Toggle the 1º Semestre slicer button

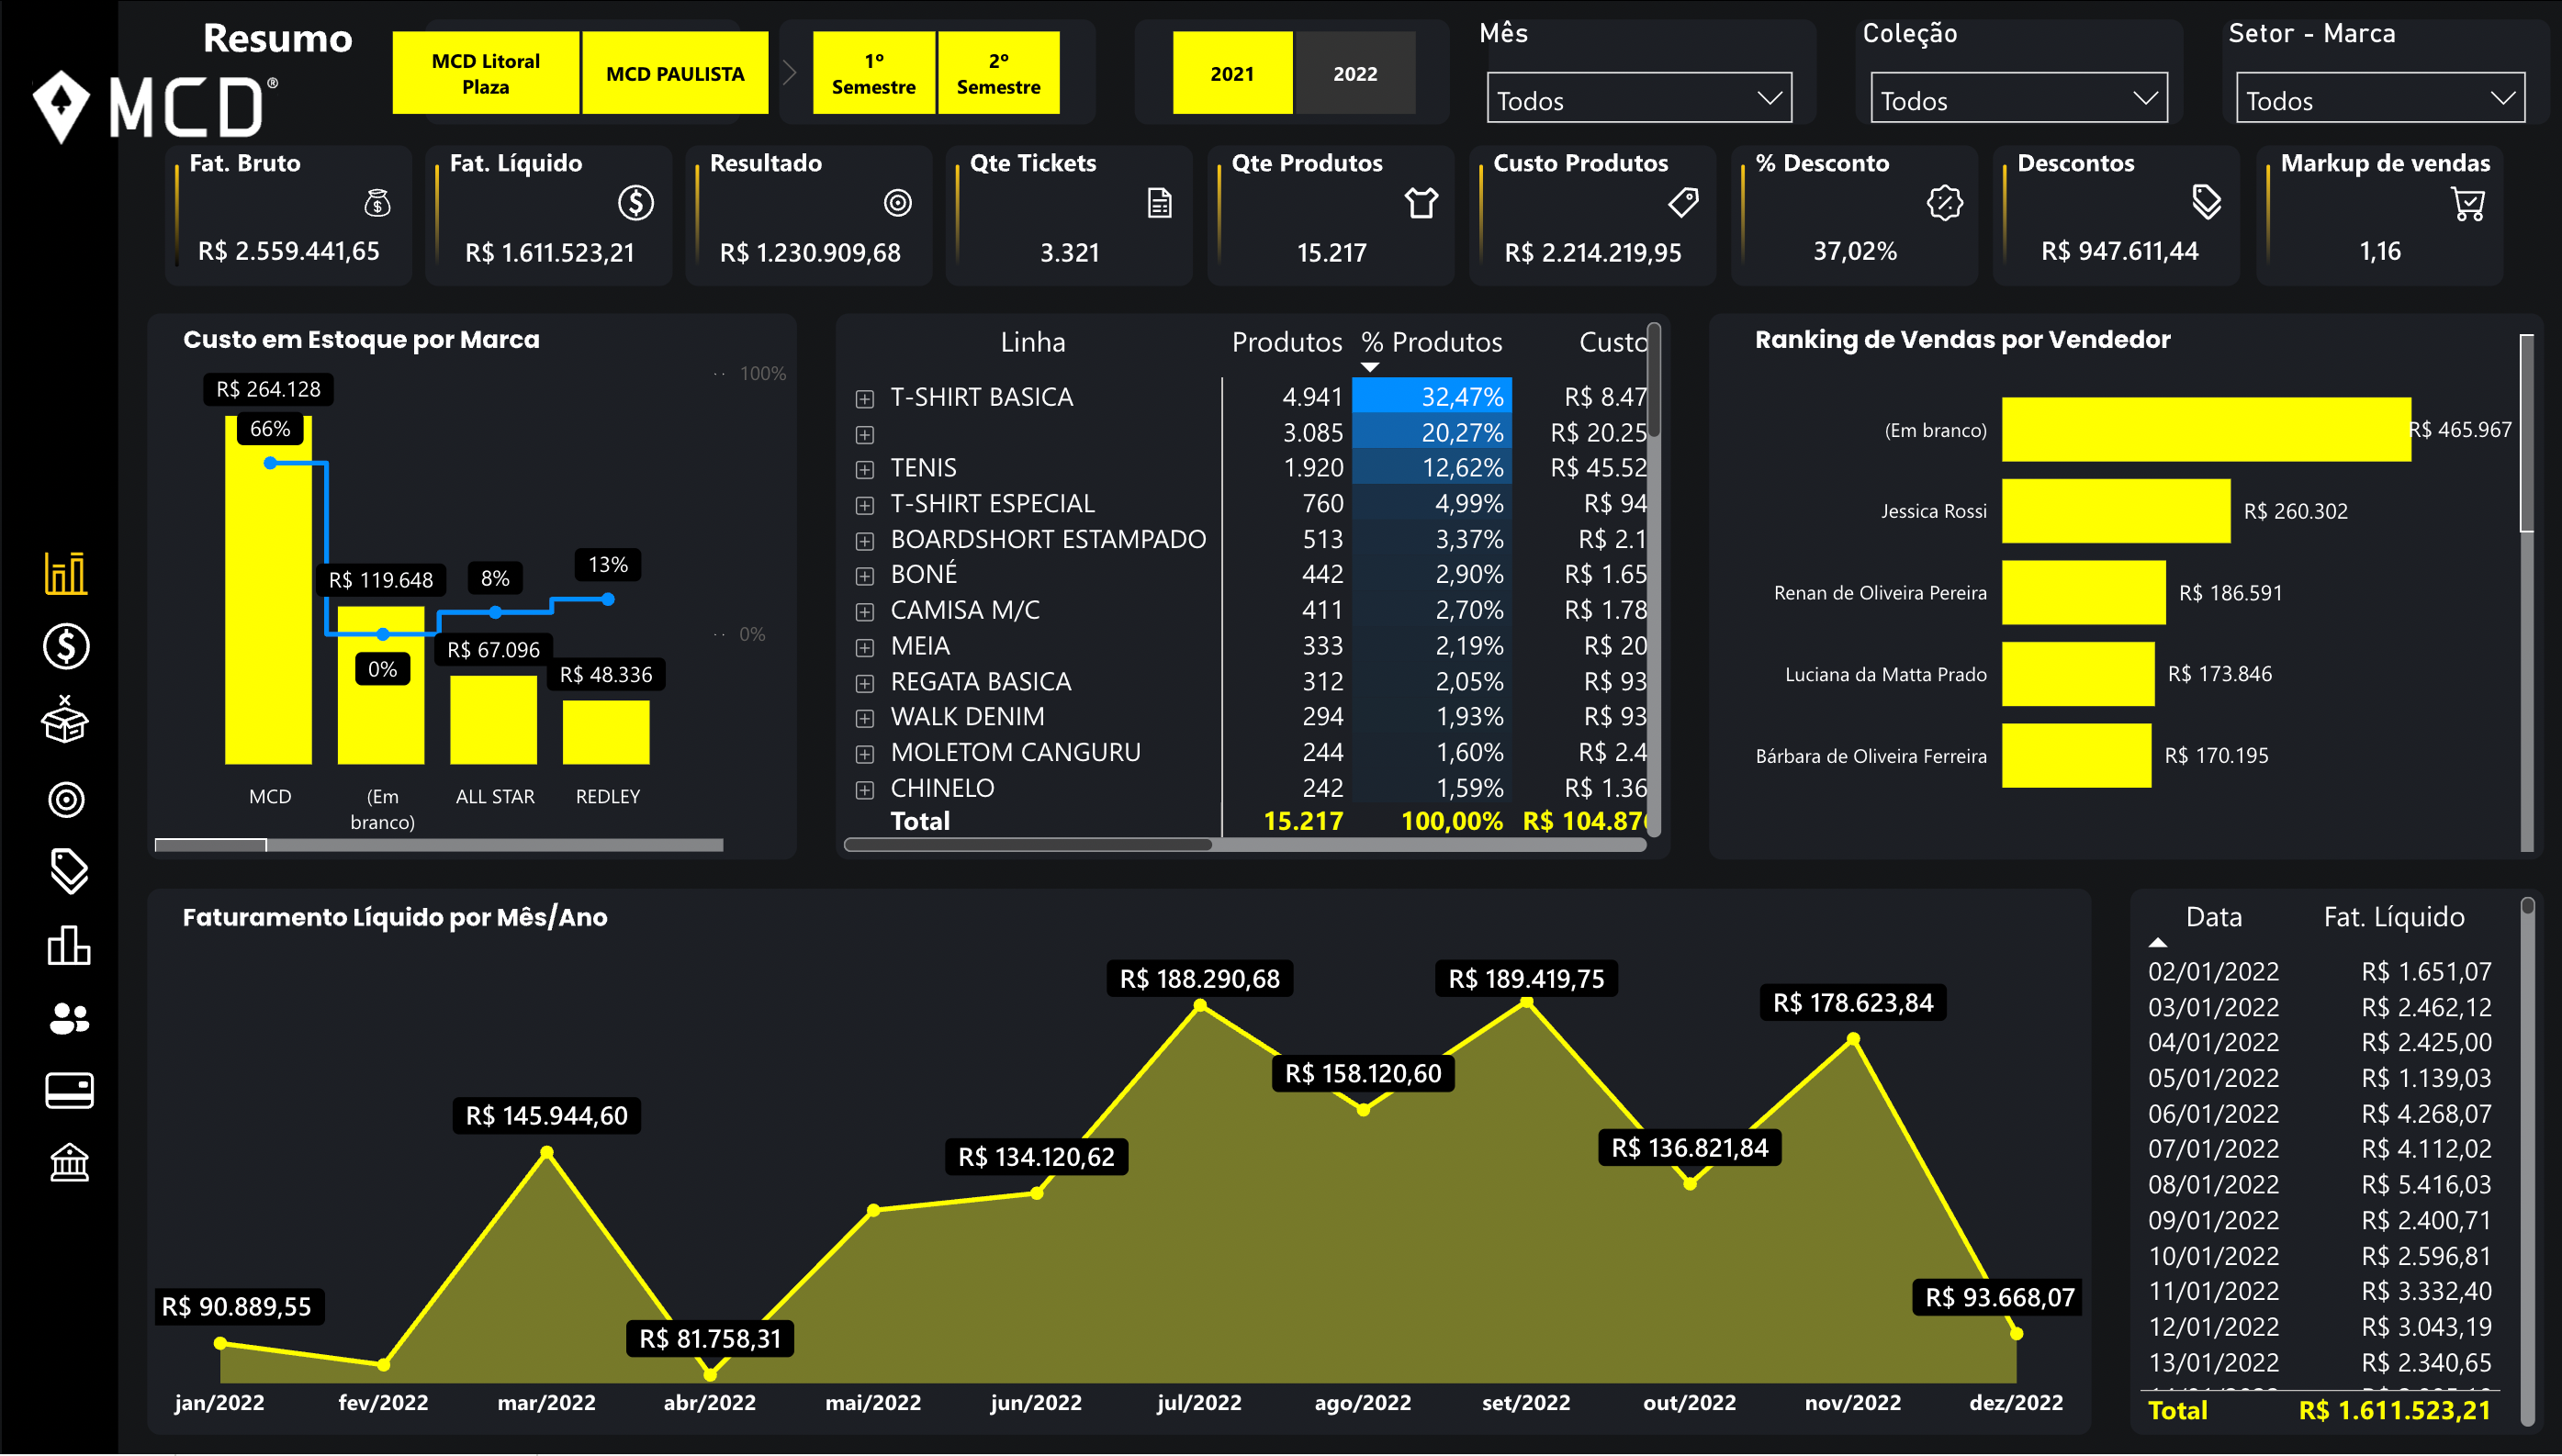coord(873,73)
